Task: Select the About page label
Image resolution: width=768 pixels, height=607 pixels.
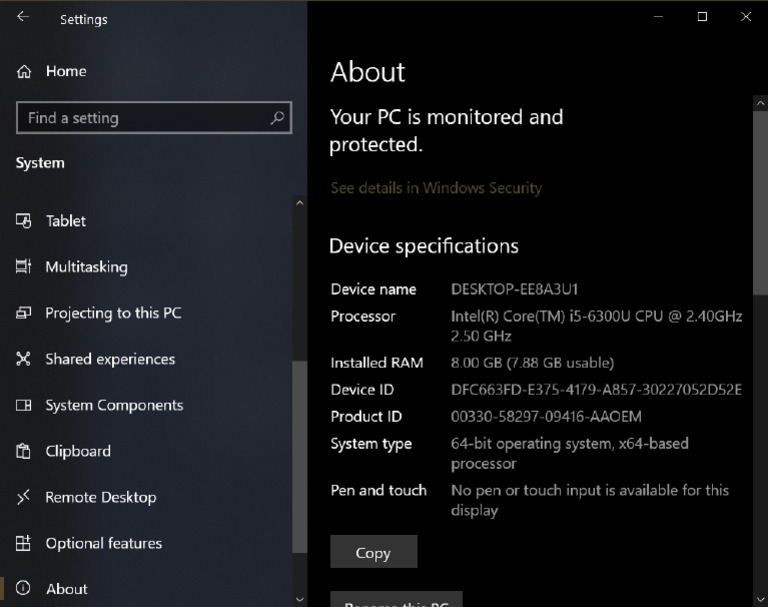Action: tap(67, 589)
